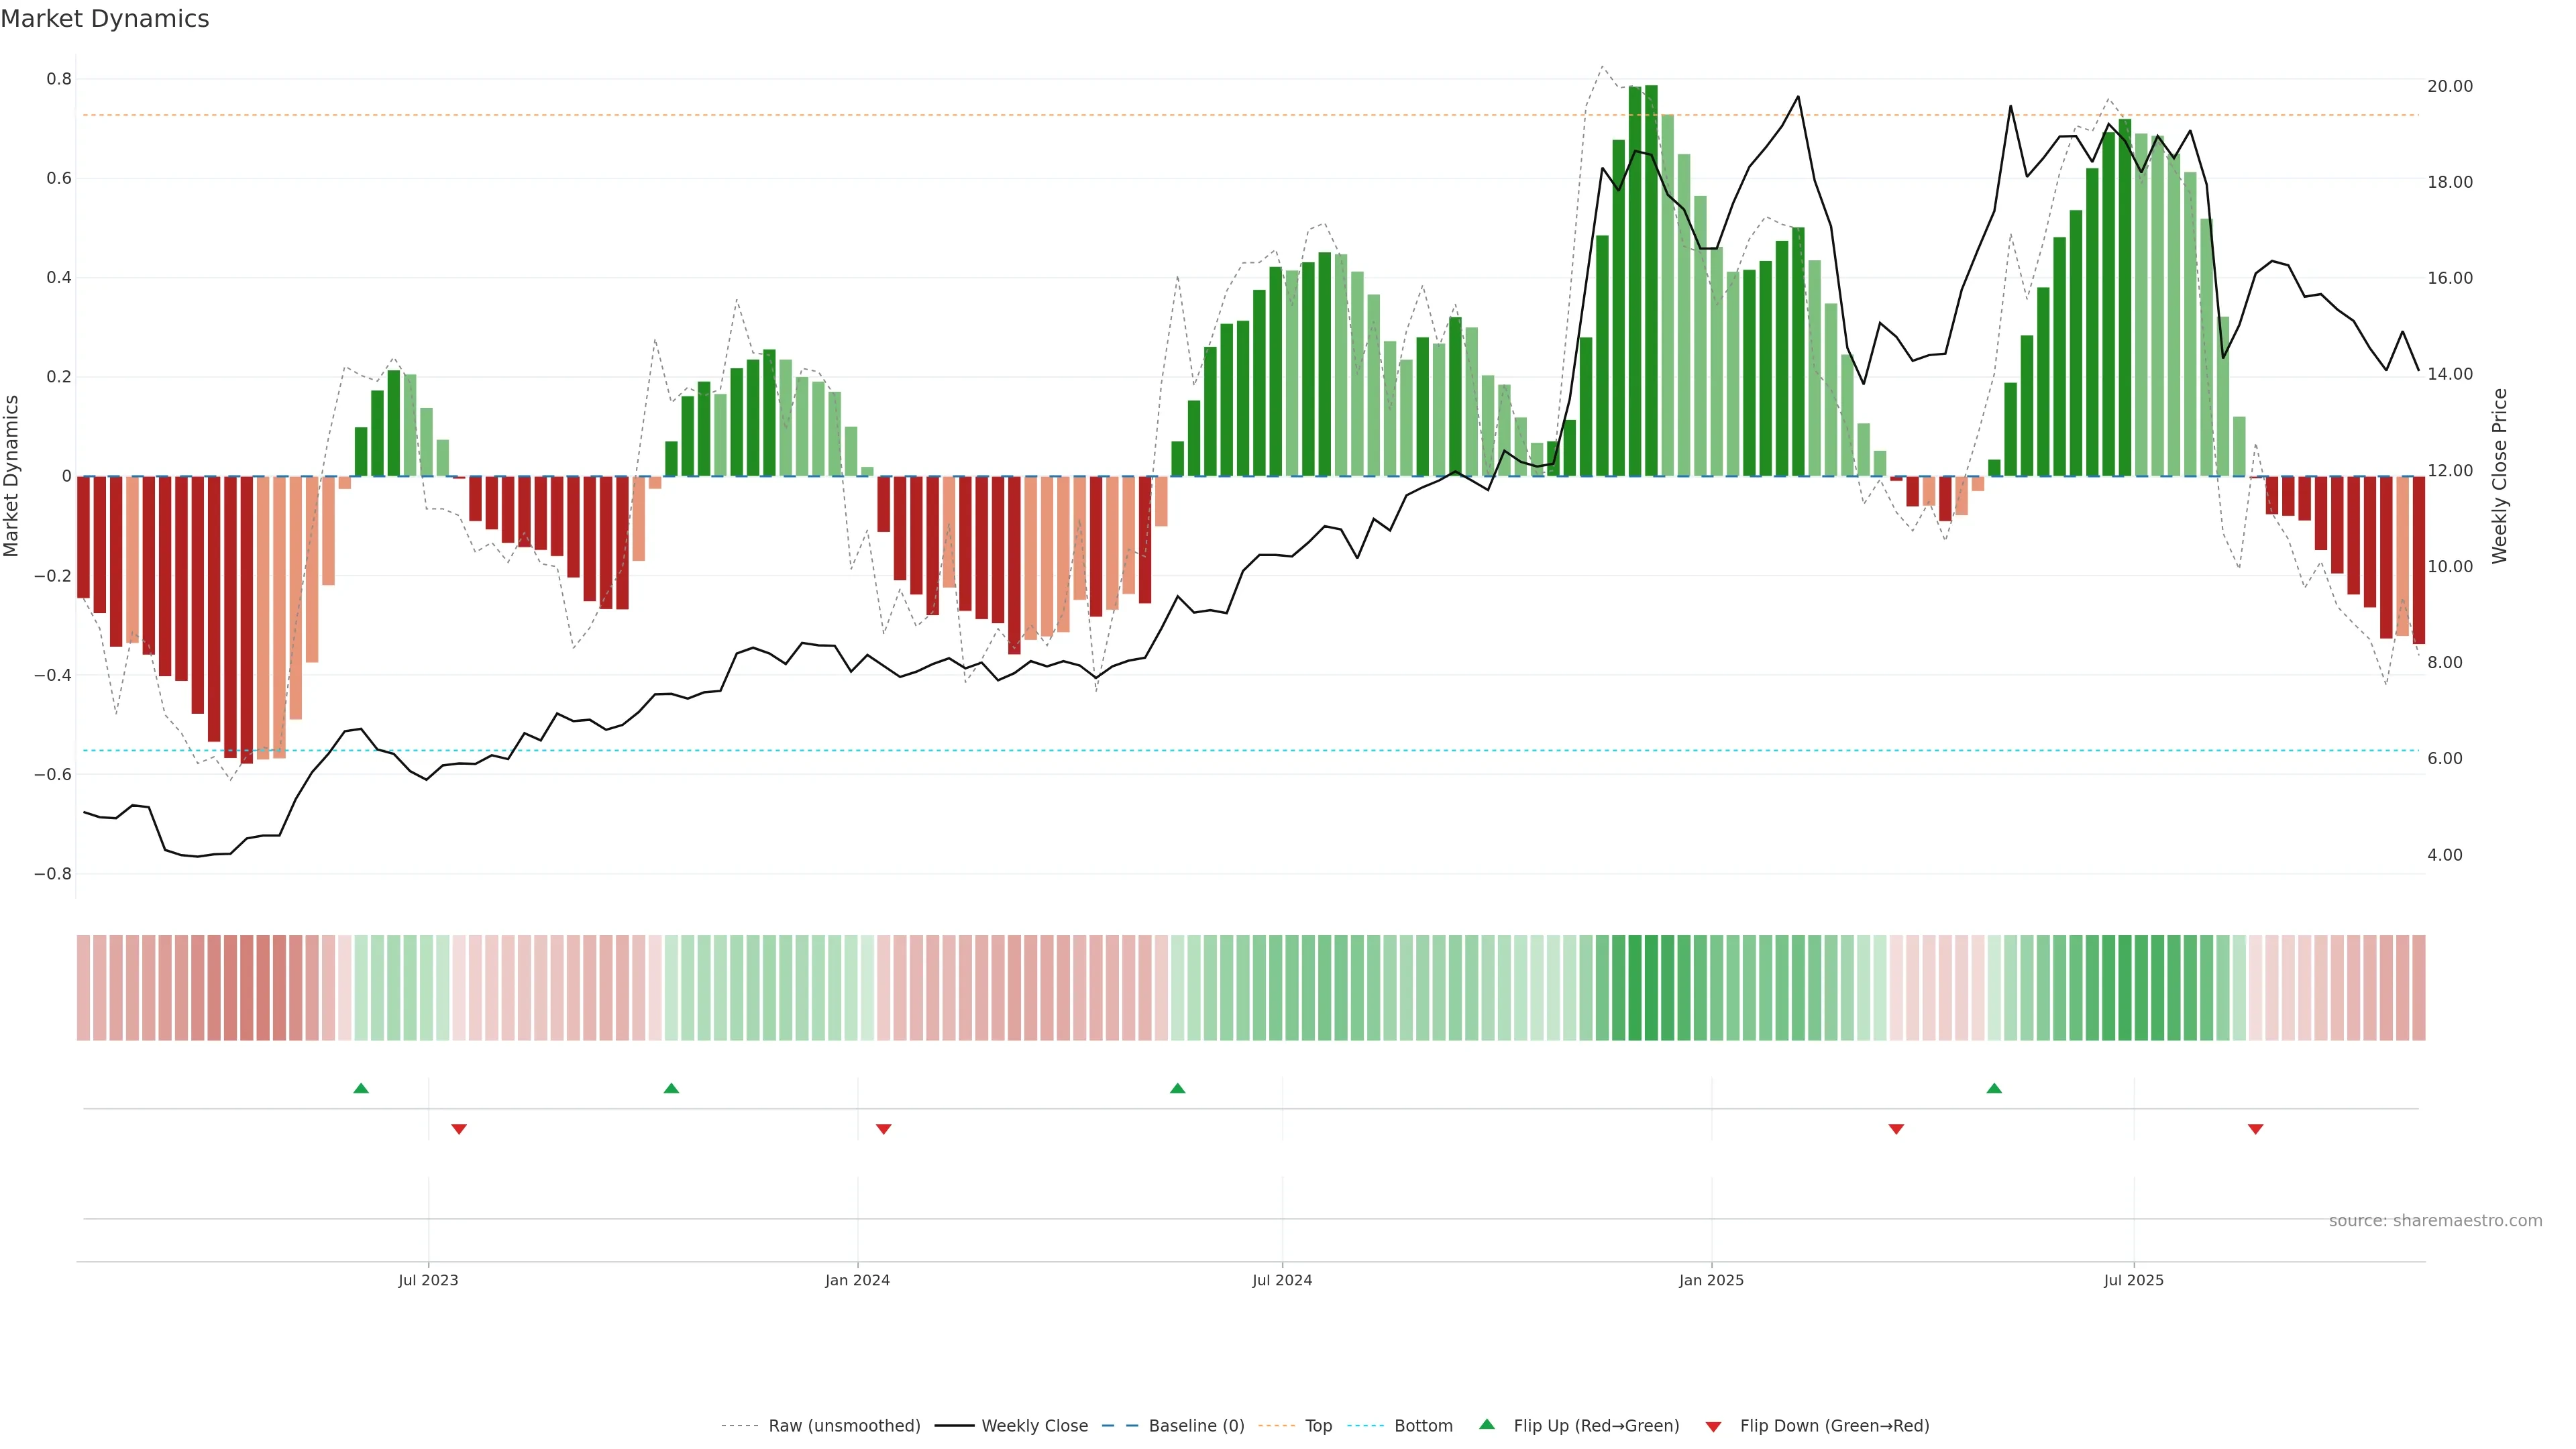Hide the Top threshold line via legend
The image size is (2576, 1449).
click(1317, 1426)
